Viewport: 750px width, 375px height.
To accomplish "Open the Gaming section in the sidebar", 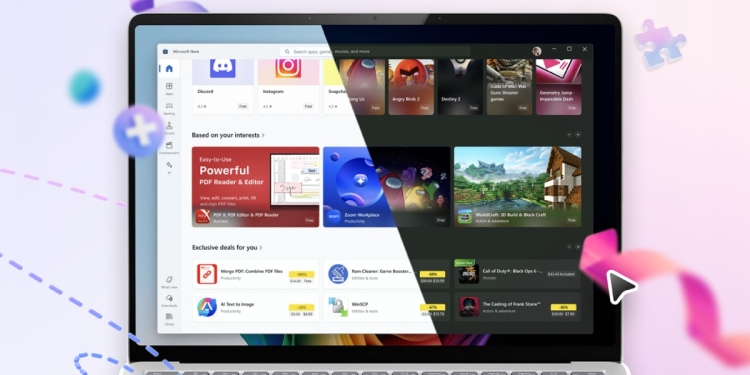I will (x=169, y=108).
